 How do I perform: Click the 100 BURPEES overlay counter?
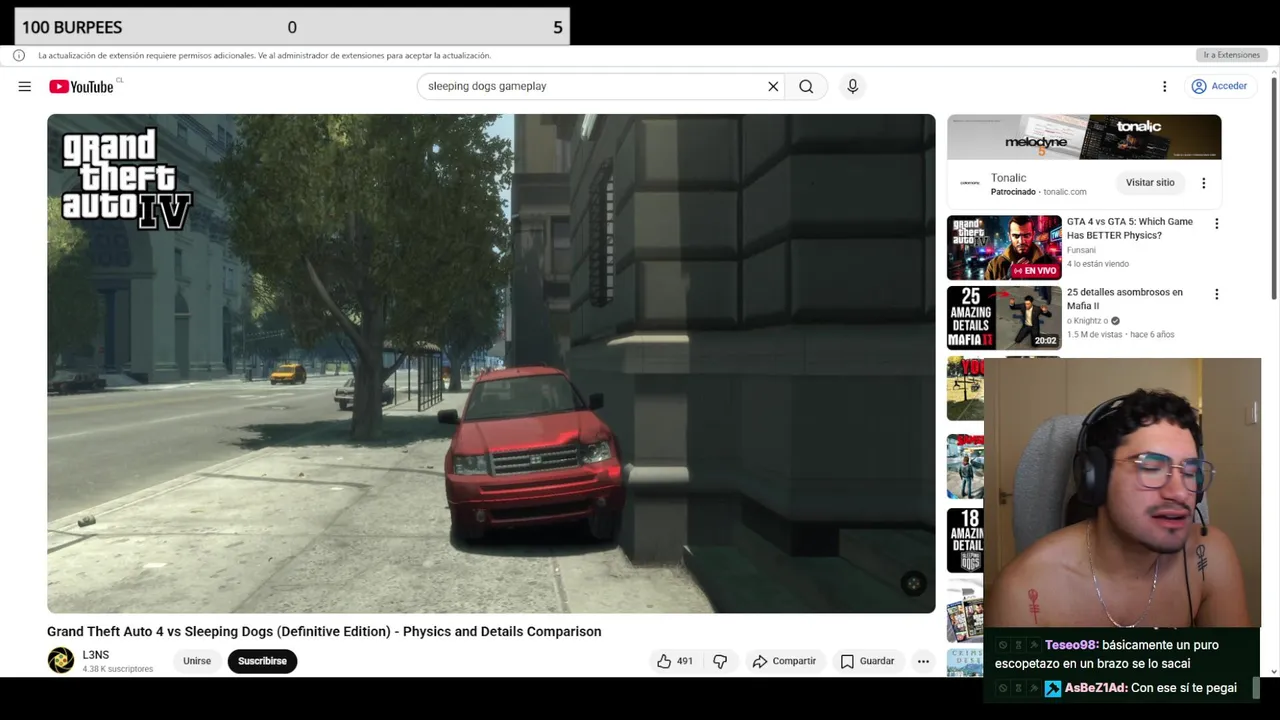(x=292, y=27)
